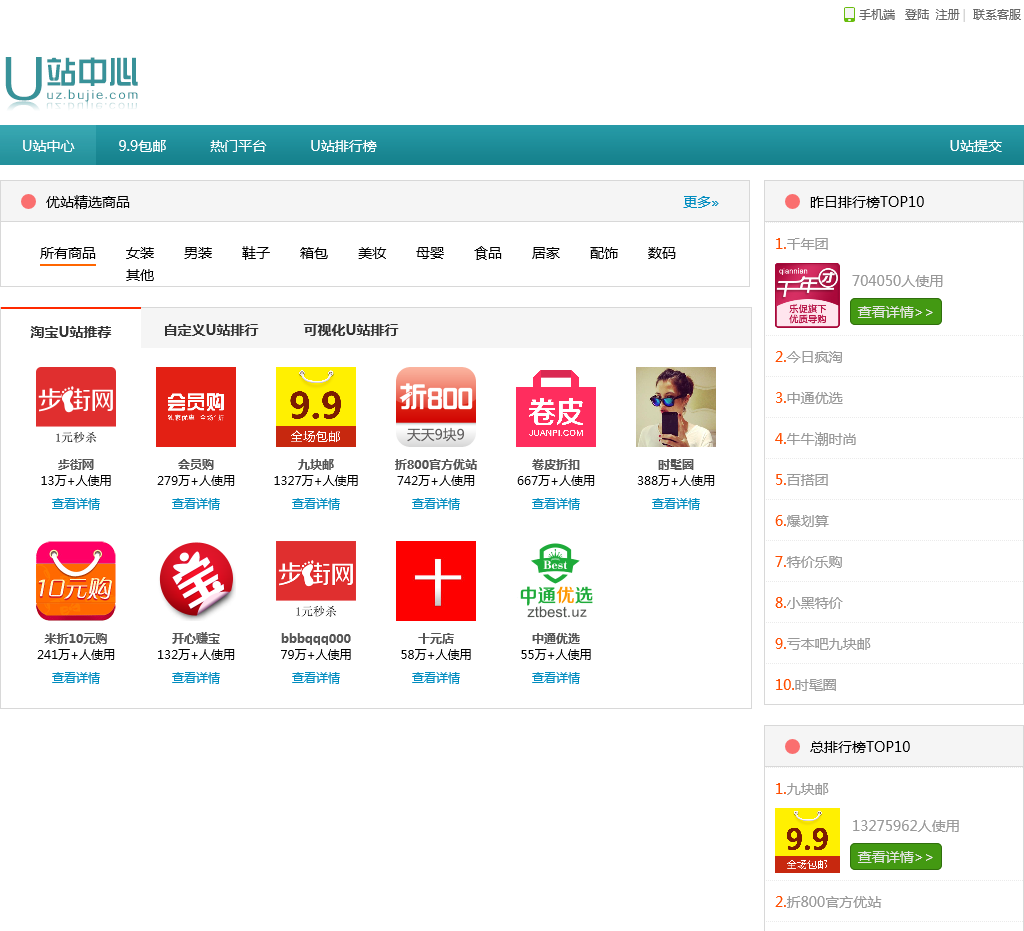Open the 卷皮 JUANPI.COM bag logo
The image size is (1024, 931).
pos(556,408)
